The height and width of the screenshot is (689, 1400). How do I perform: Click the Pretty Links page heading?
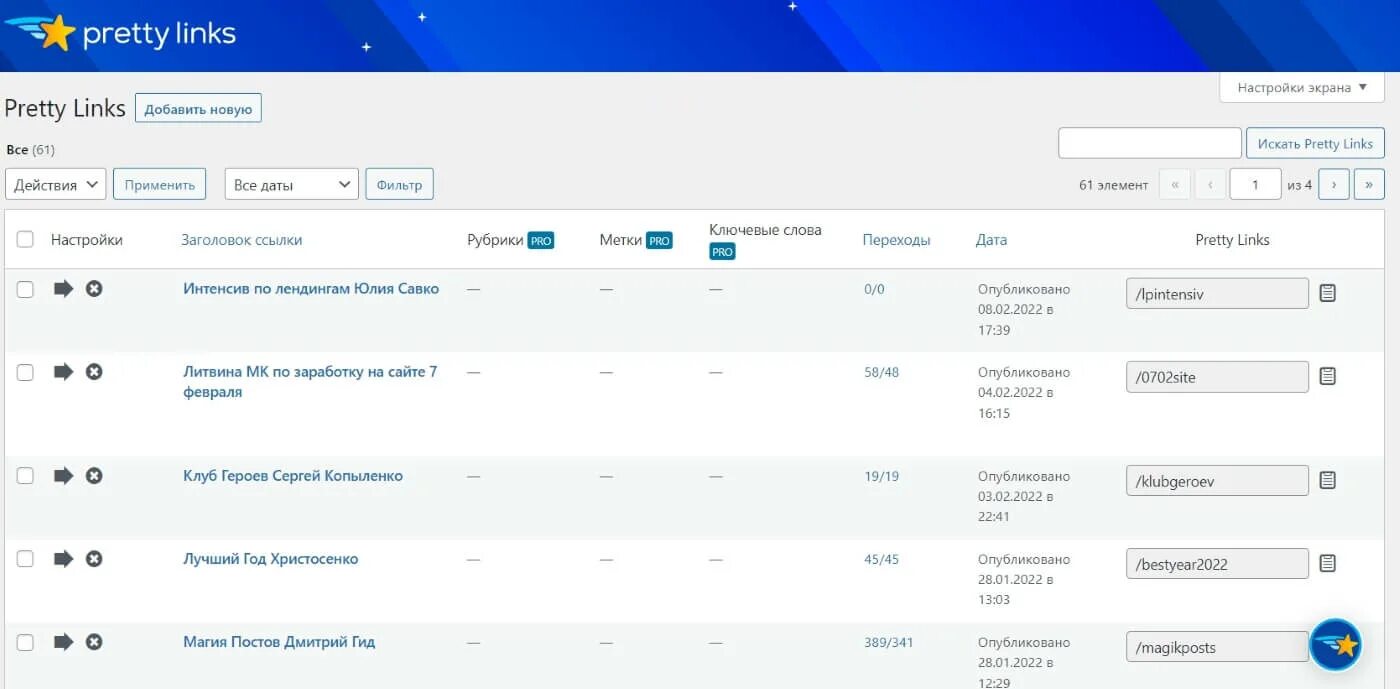tap(65, 108)
